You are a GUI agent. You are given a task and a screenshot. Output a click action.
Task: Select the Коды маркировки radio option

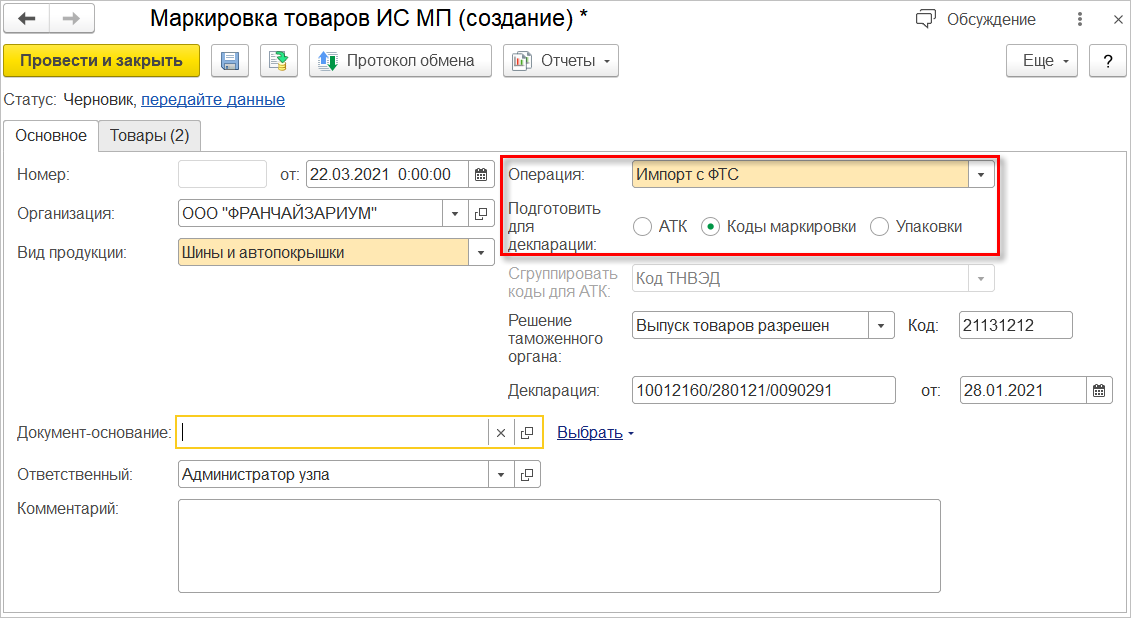(710, 227)
